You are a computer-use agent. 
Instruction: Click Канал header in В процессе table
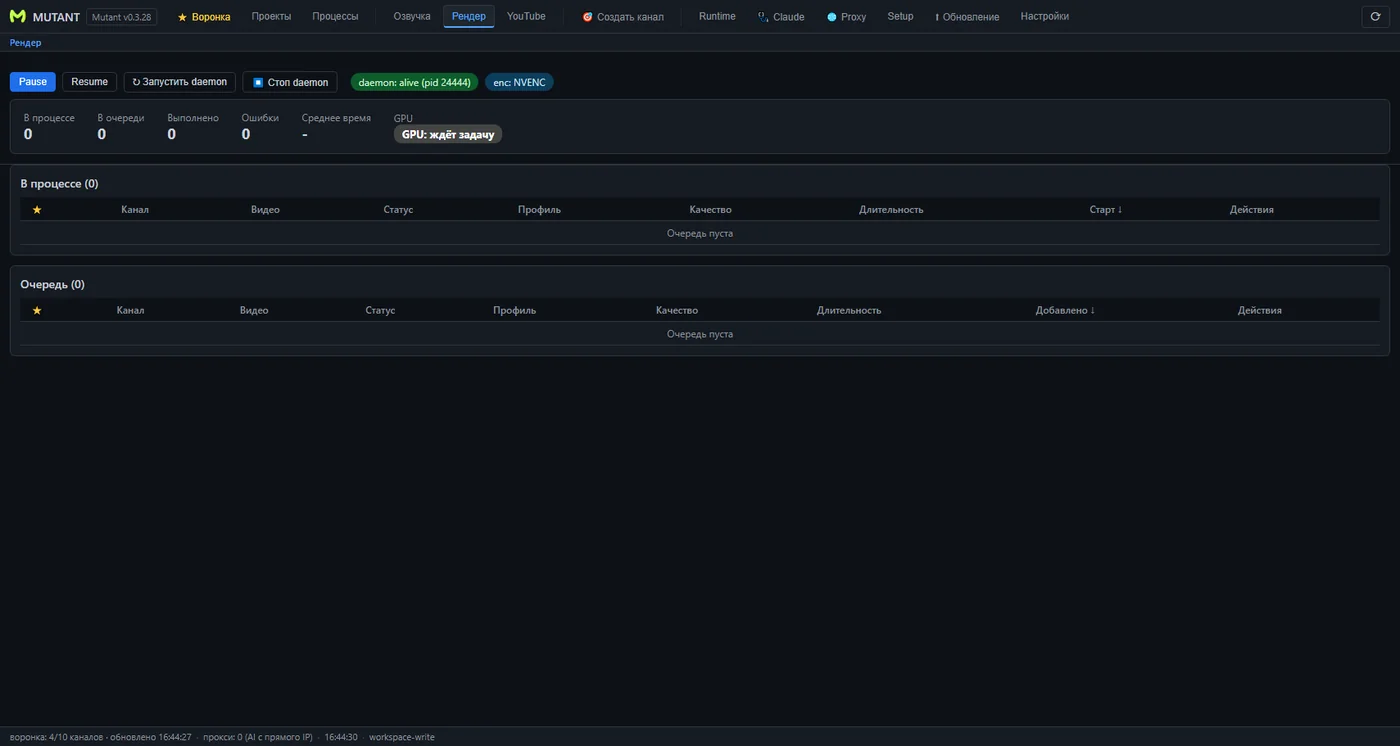point(135,210)
